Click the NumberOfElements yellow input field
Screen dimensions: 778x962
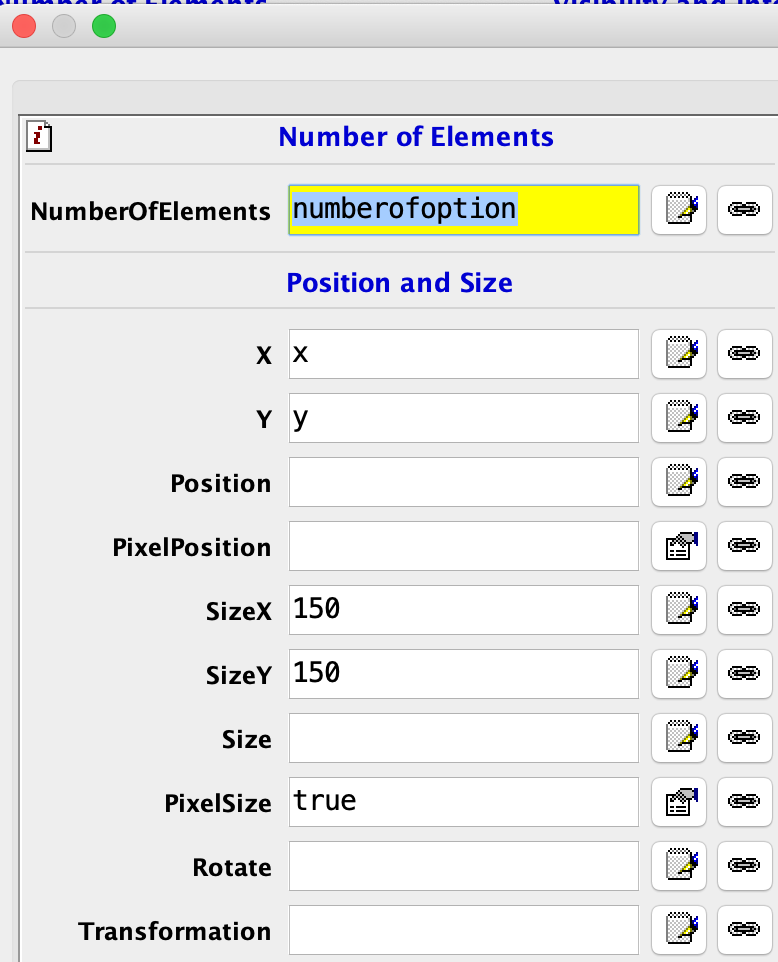pyautogui.click(x=463, y=210)
